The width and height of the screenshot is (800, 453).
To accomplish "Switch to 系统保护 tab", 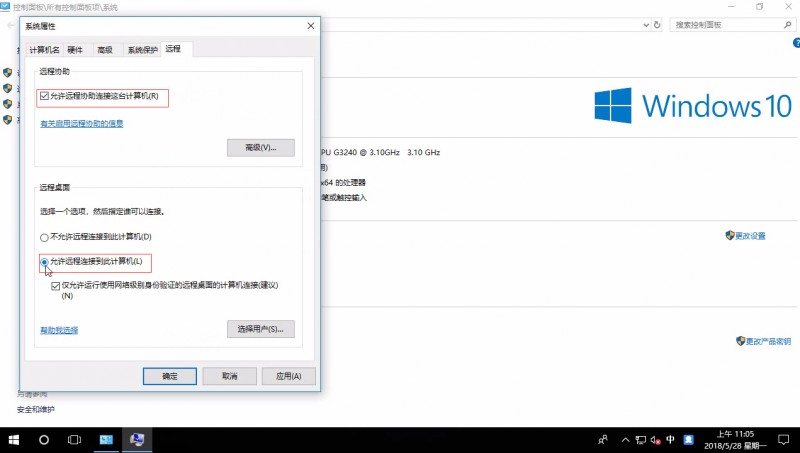I will pyautogui.click(x=142, y=49).
